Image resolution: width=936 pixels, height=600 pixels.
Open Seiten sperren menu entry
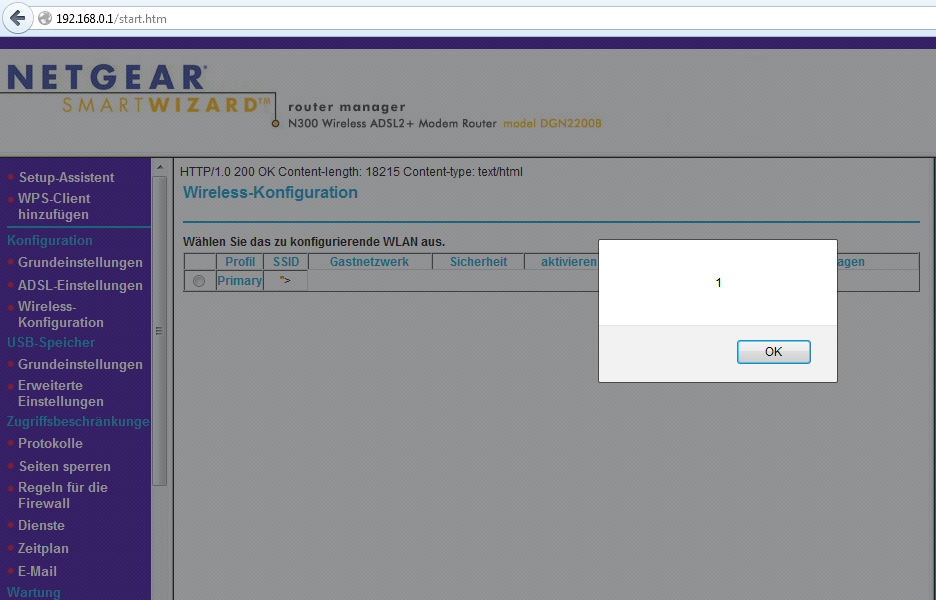[64, 466]
